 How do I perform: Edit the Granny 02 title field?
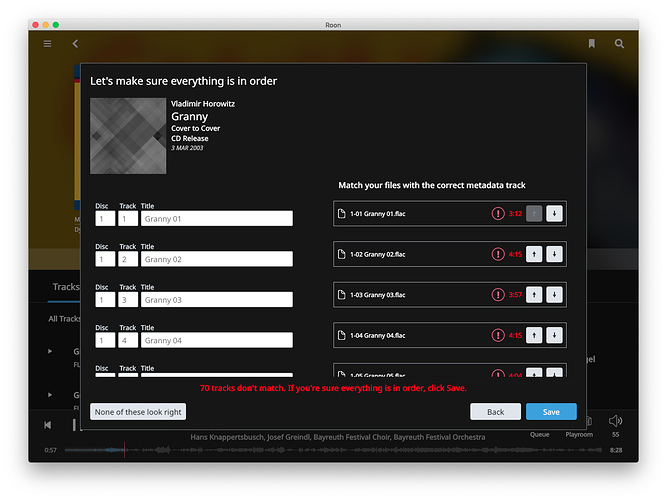(217, 259)
